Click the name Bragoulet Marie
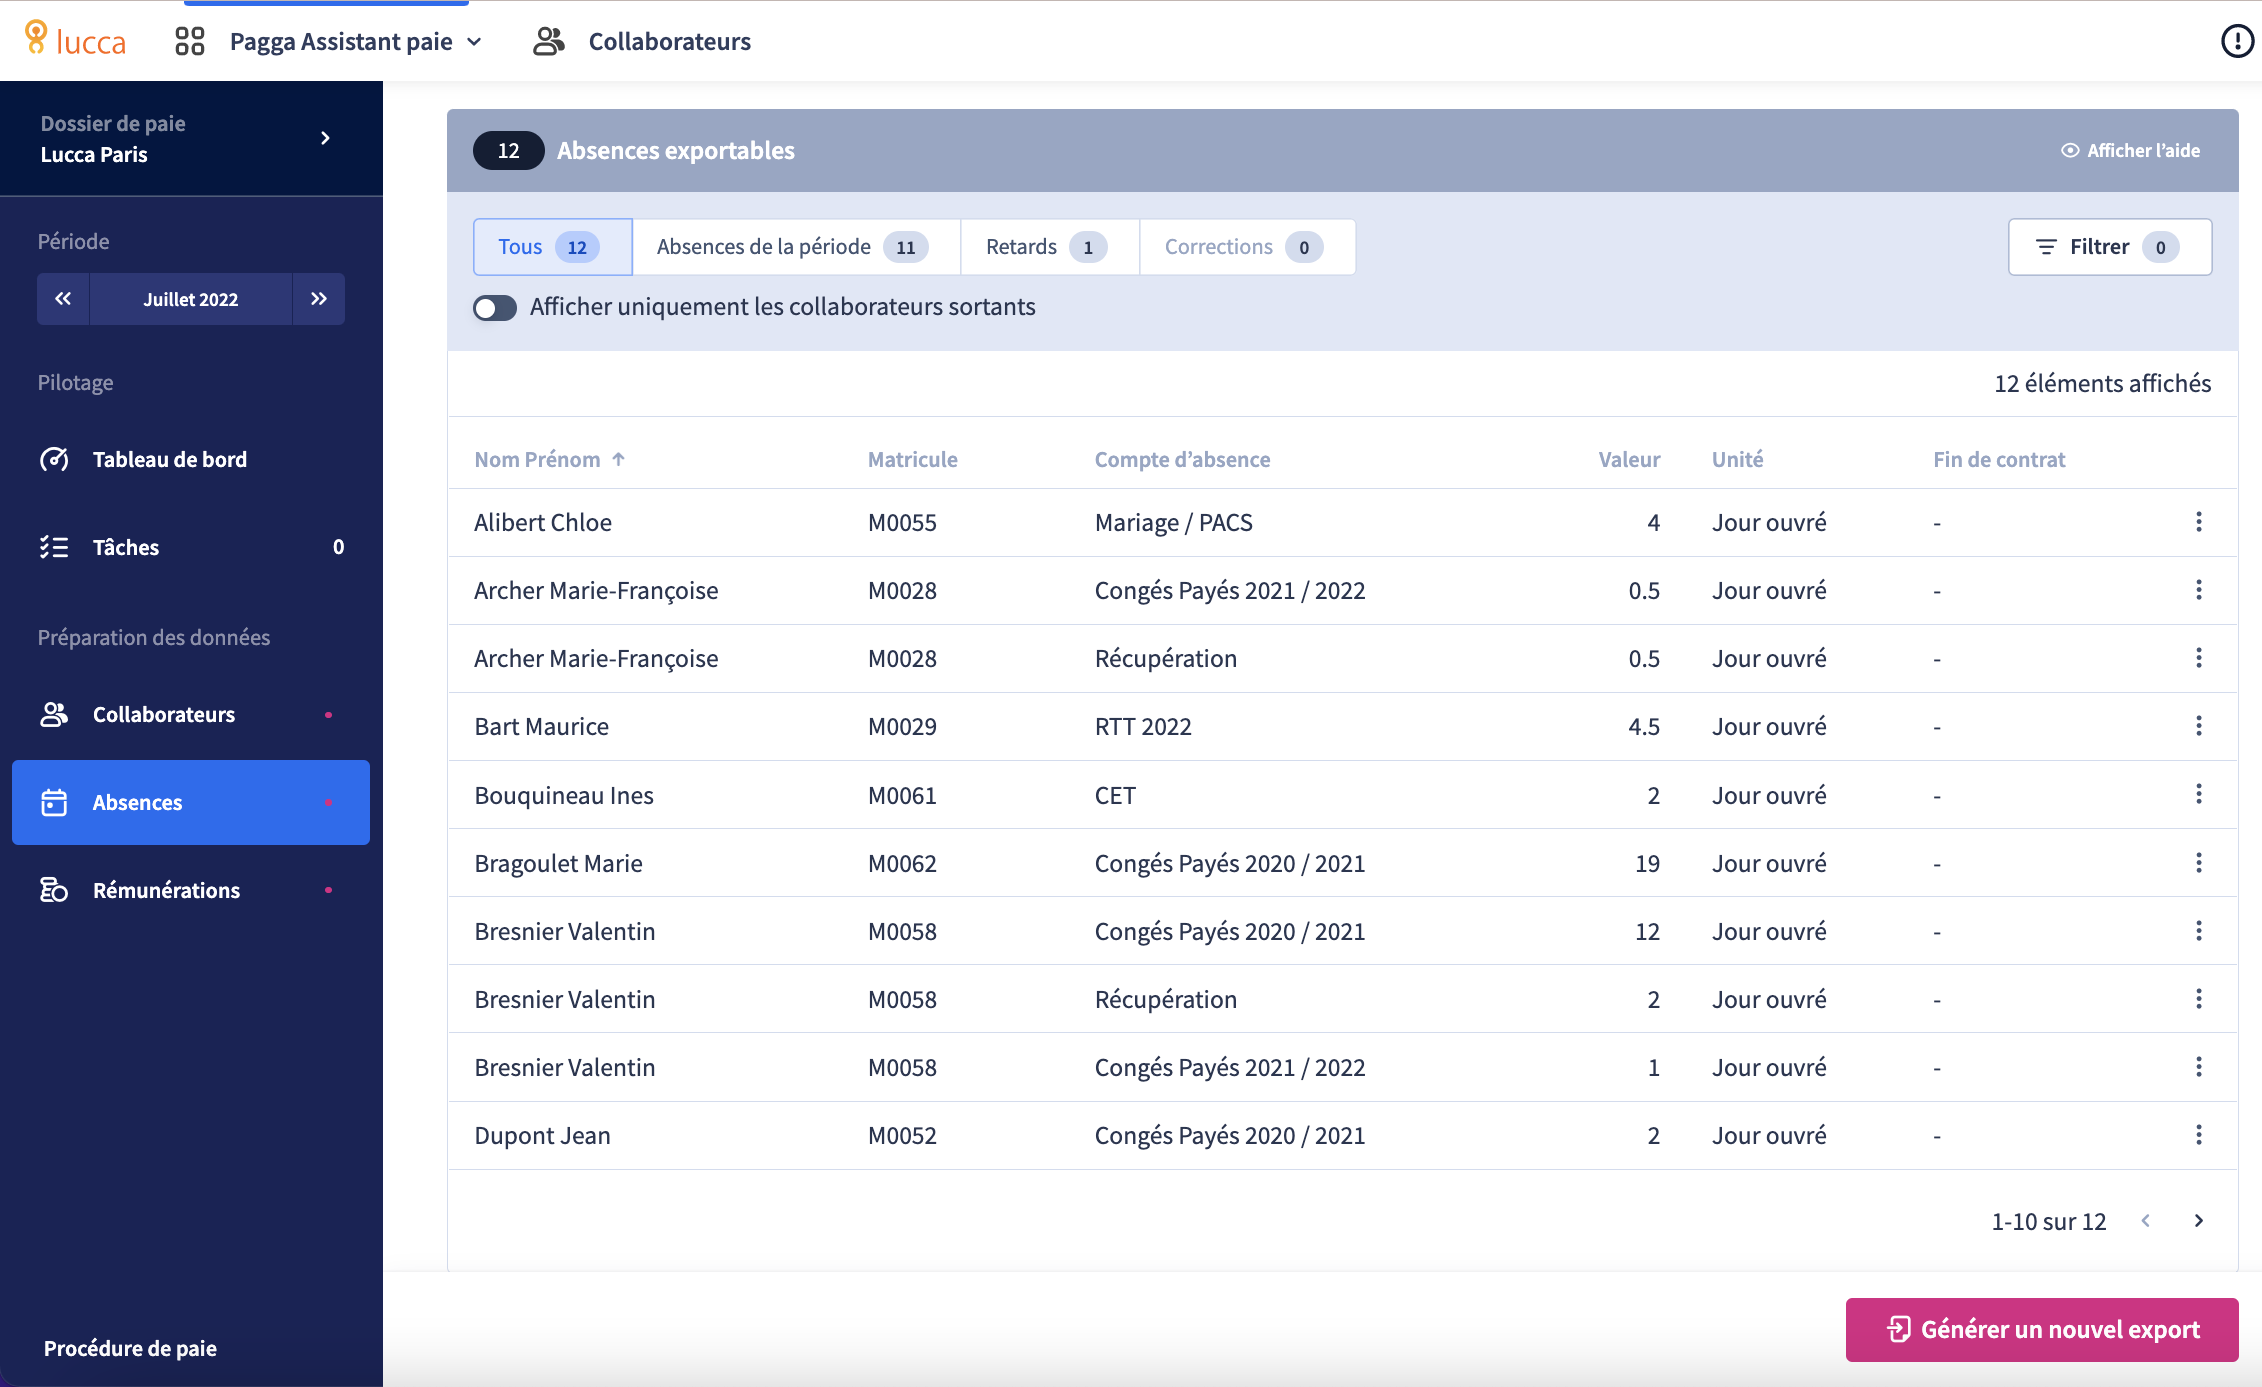Viewport: 2262px width, 1387px height. (558, 864)
